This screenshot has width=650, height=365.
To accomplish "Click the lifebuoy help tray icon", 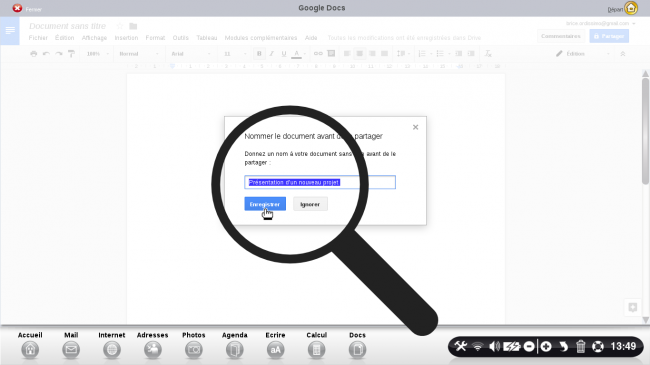I will click(x=598, y=346).
